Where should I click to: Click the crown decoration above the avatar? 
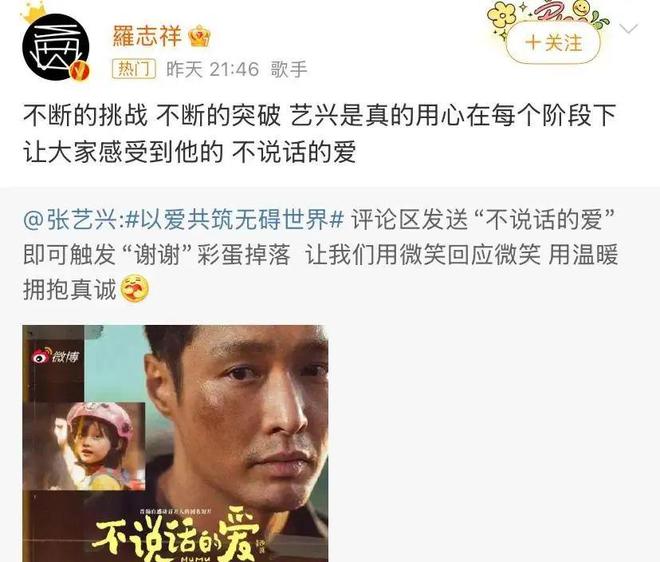click(32, 11)
